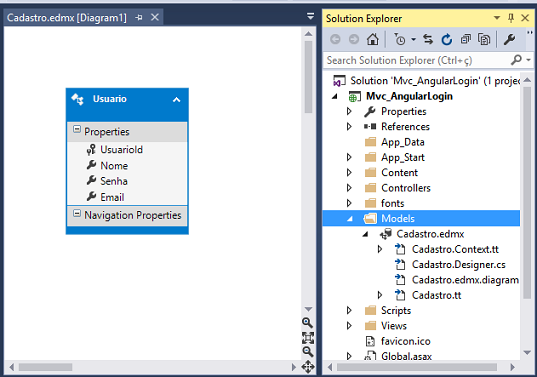Click the zoom out magnifier on diagram
537x377 pixels.
(307, 351)
